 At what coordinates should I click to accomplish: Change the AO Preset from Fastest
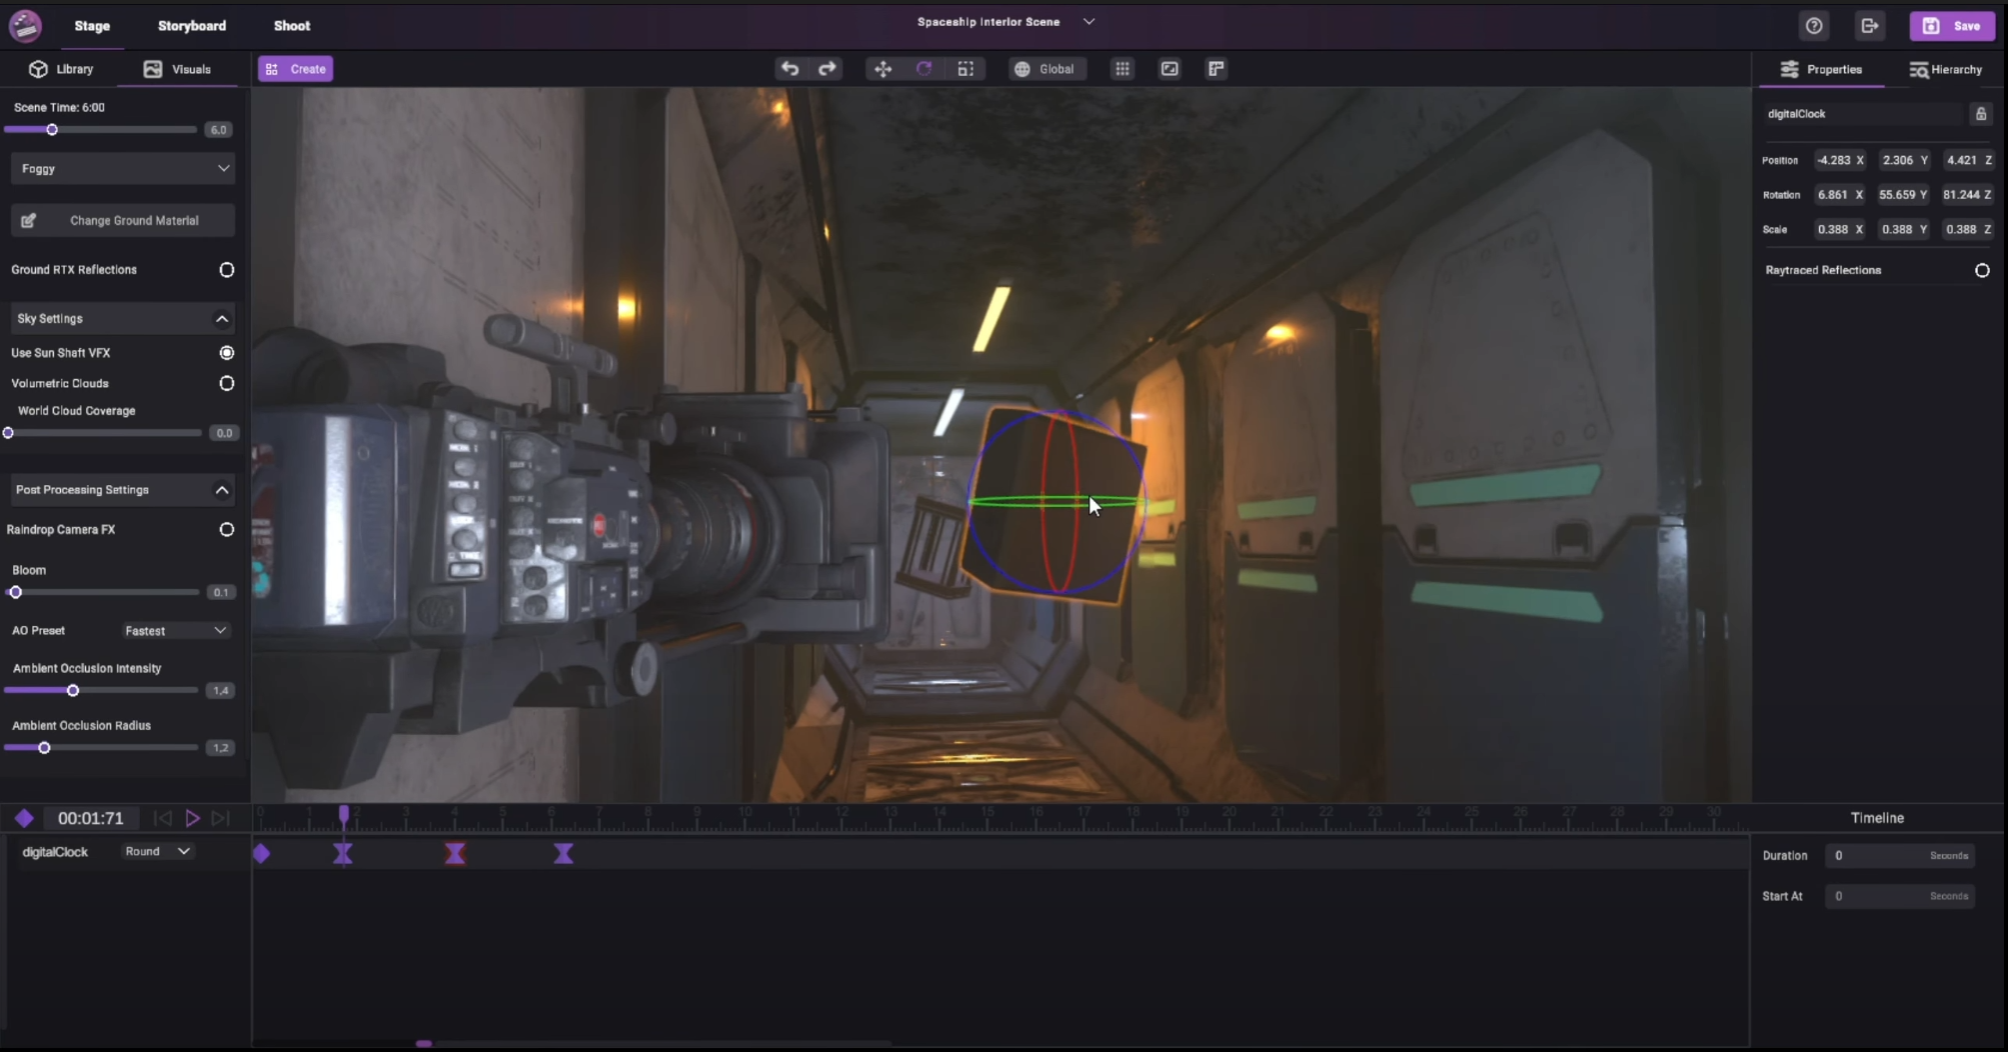pos(175,630)
